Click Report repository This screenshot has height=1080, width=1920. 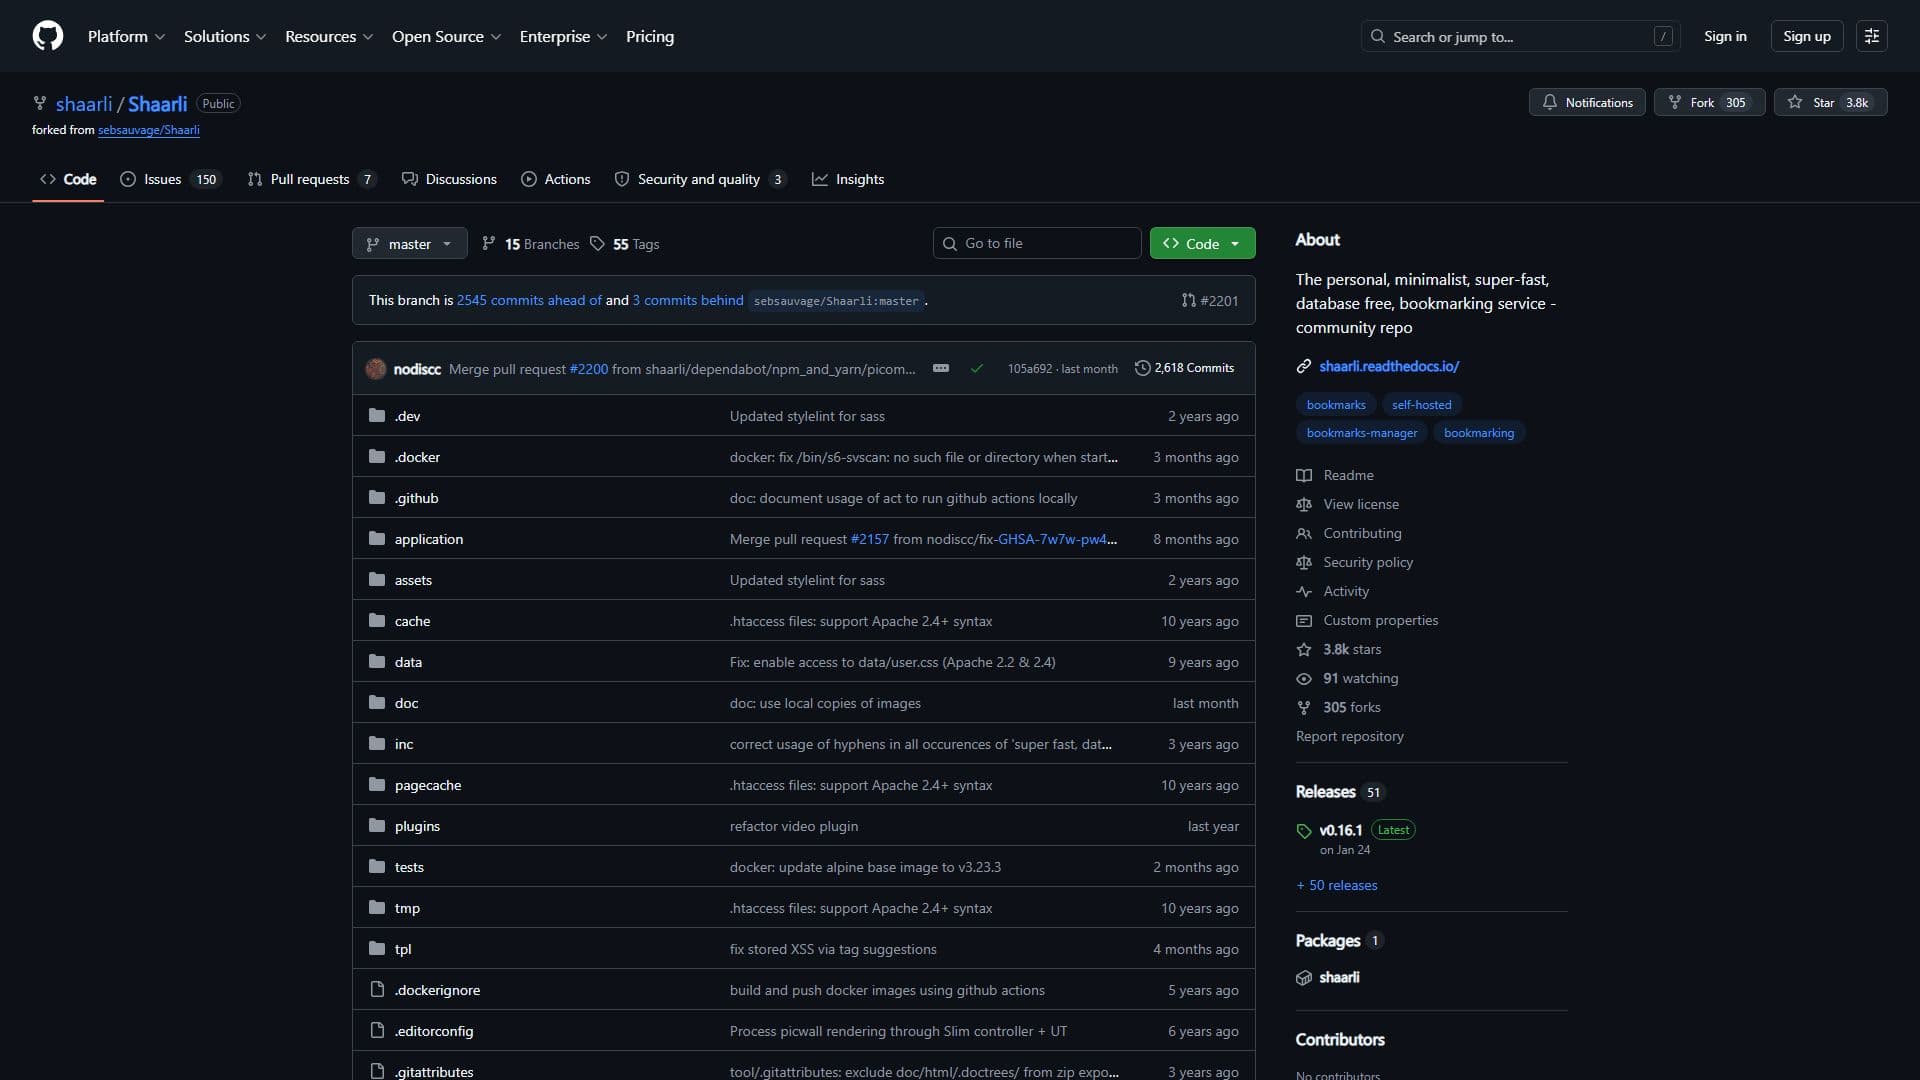pyautogui.click(x=1350, y=736)
